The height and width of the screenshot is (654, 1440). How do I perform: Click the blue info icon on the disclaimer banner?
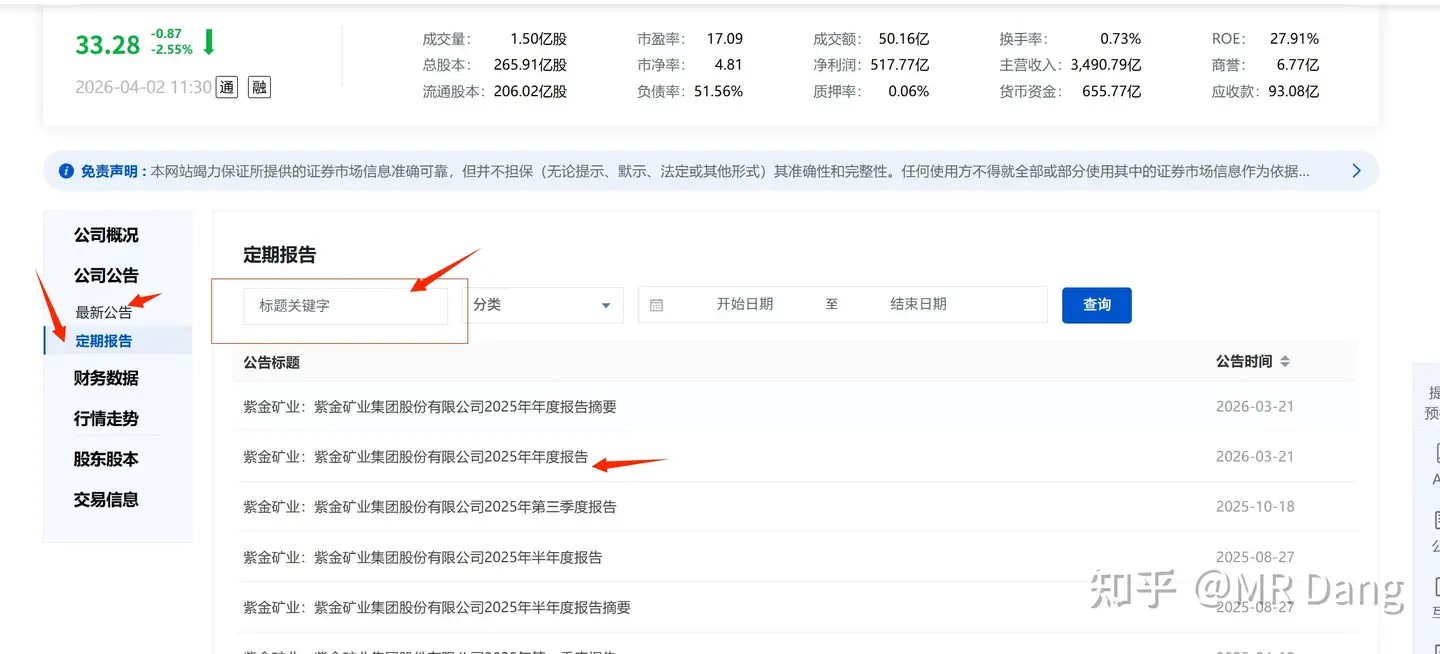(68, 170)
